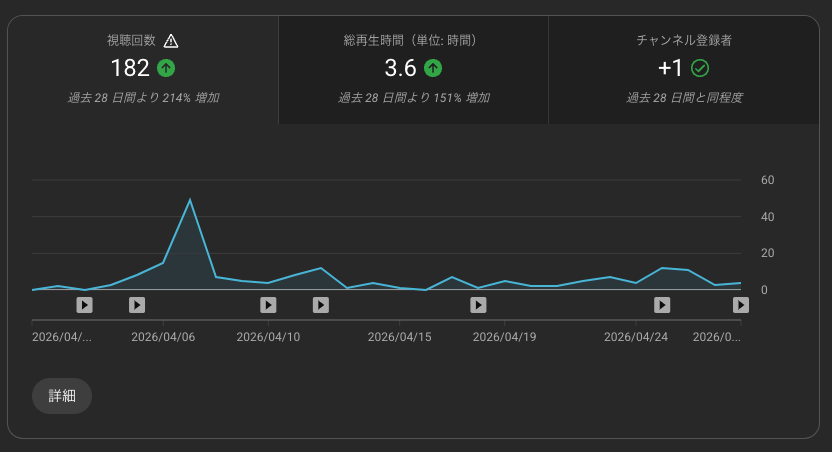
Task: Click the green up-arrow icon next to 182
Action: [166, 68]
